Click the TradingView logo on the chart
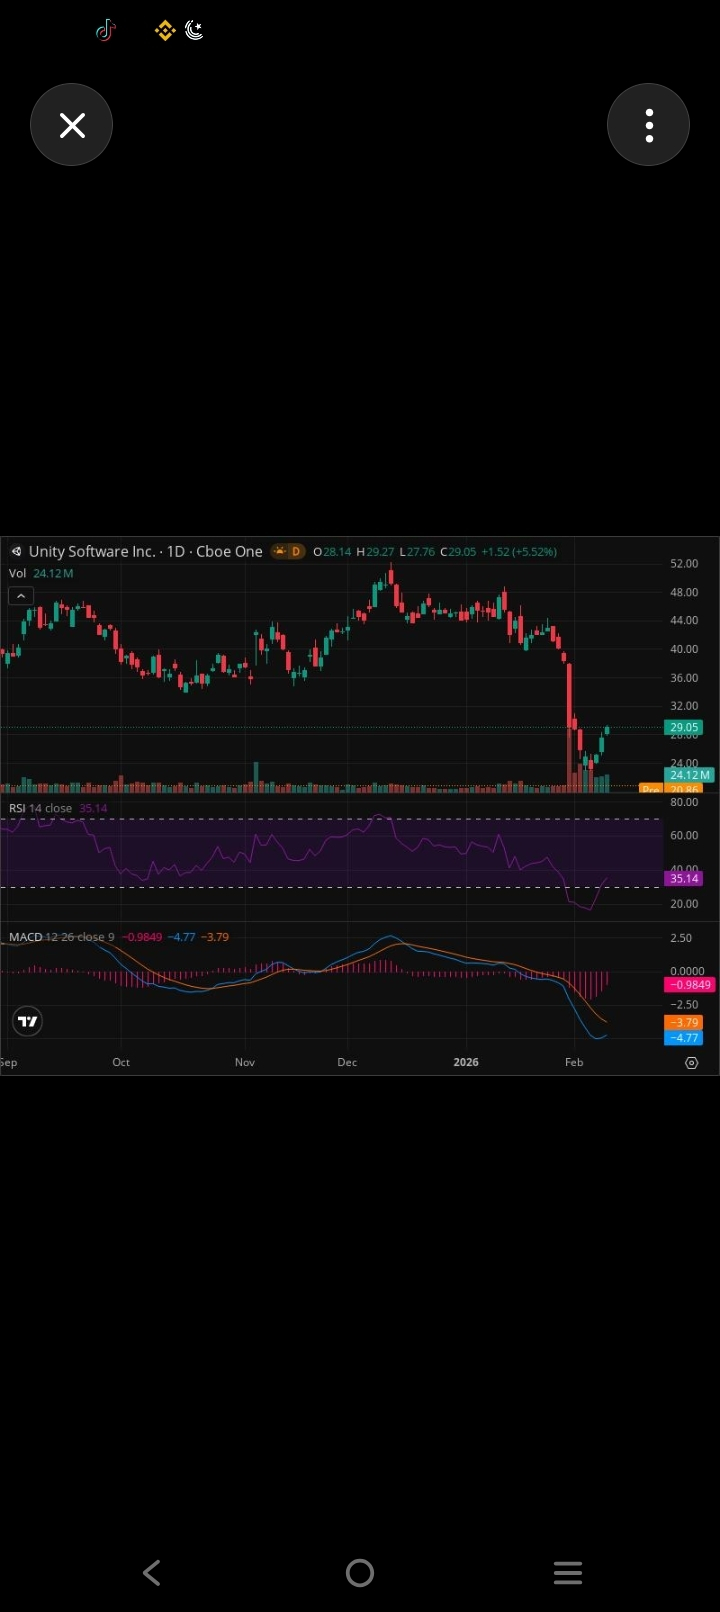 point(28,1021)
